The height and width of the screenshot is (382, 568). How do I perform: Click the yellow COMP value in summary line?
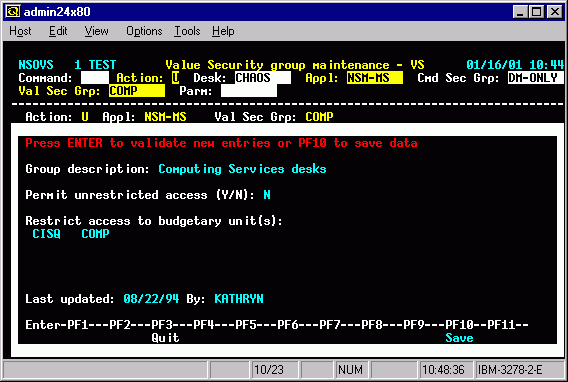(319, 117)
